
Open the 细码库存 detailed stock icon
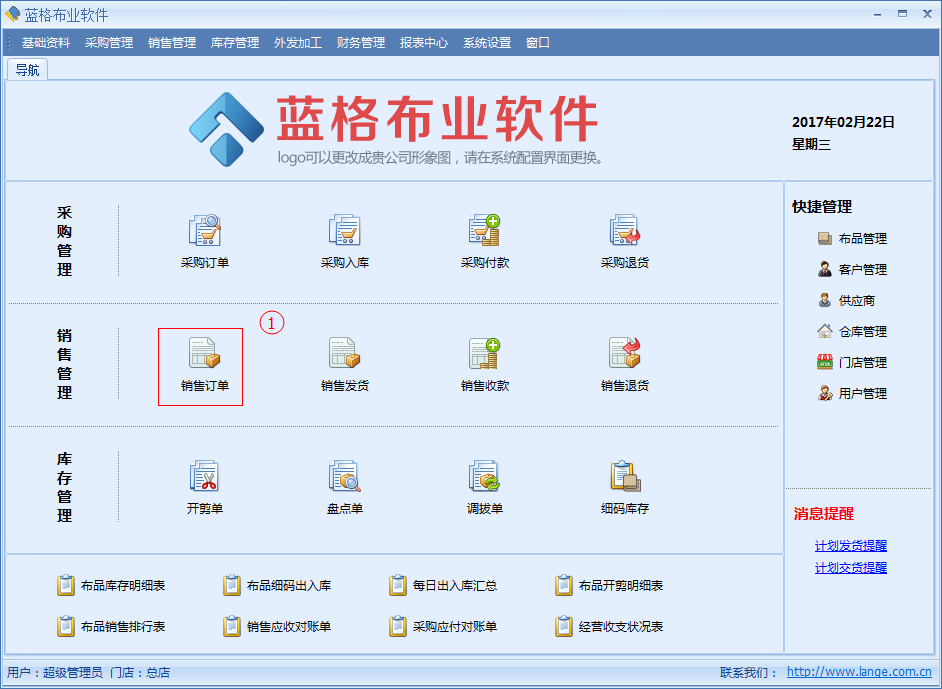[x=624, y=478]
